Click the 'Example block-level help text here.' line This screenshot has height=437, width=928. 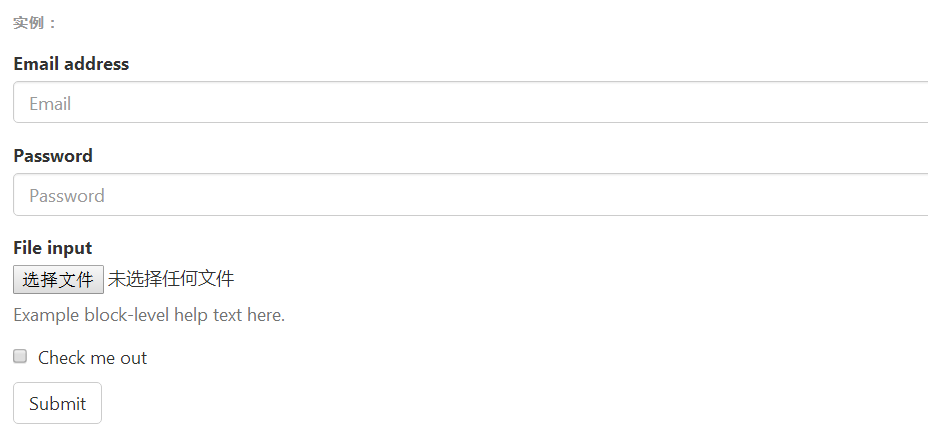click(149, 315)
